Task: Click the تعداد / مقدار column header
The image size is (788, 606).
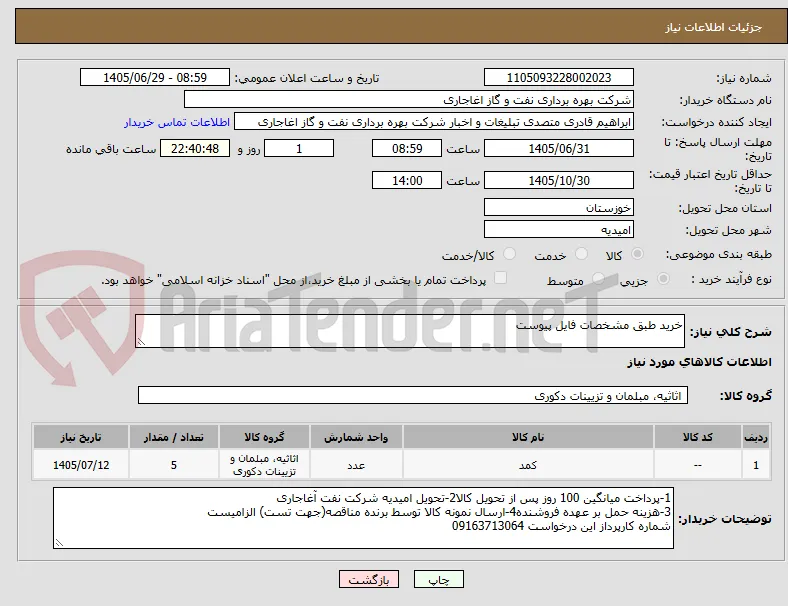Action: [174, 437]
